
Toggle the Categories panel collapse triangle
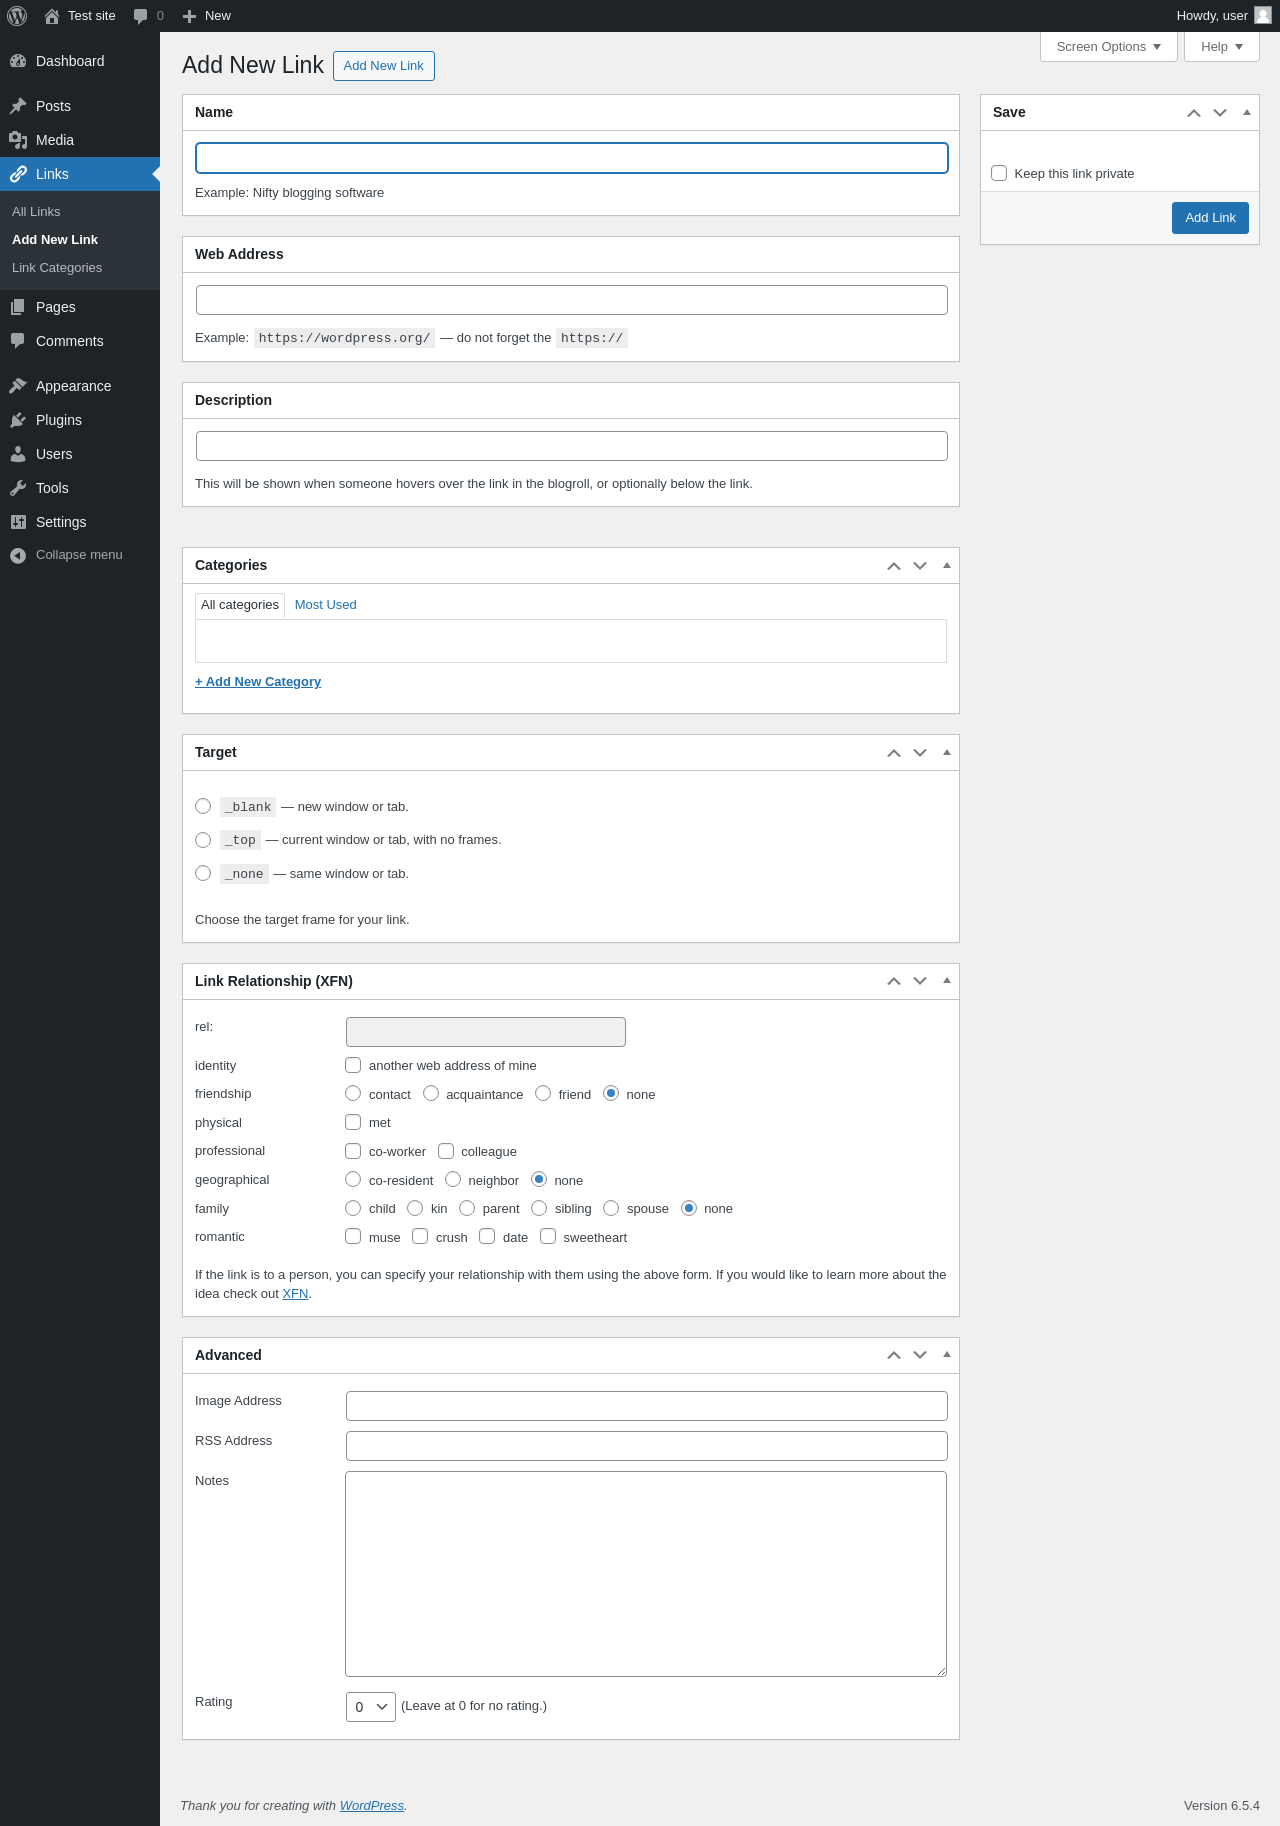point(947,565)
